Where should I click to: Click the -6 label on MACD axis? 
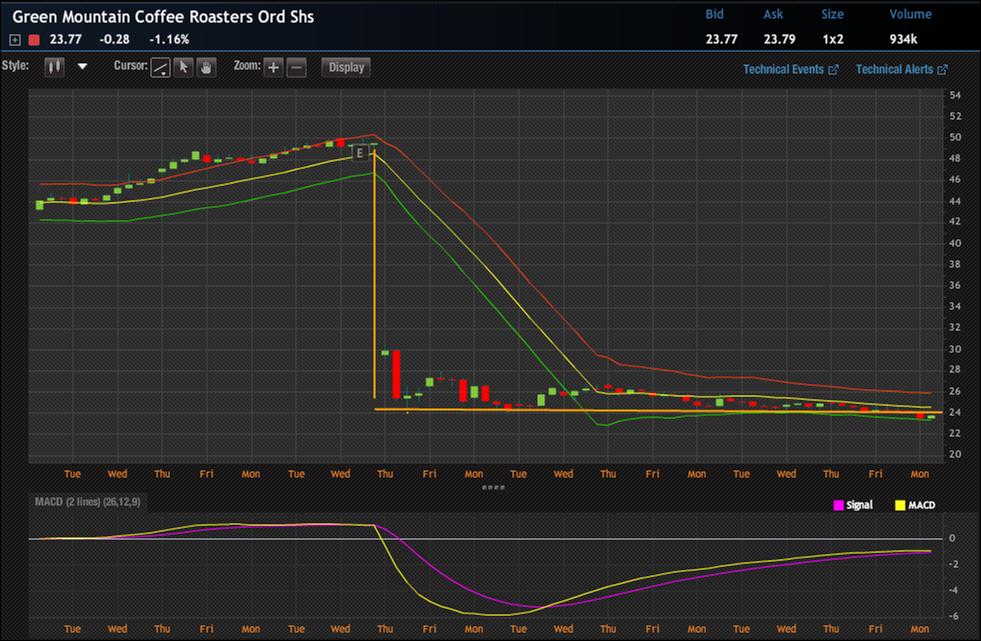click(x=952, y=616)
